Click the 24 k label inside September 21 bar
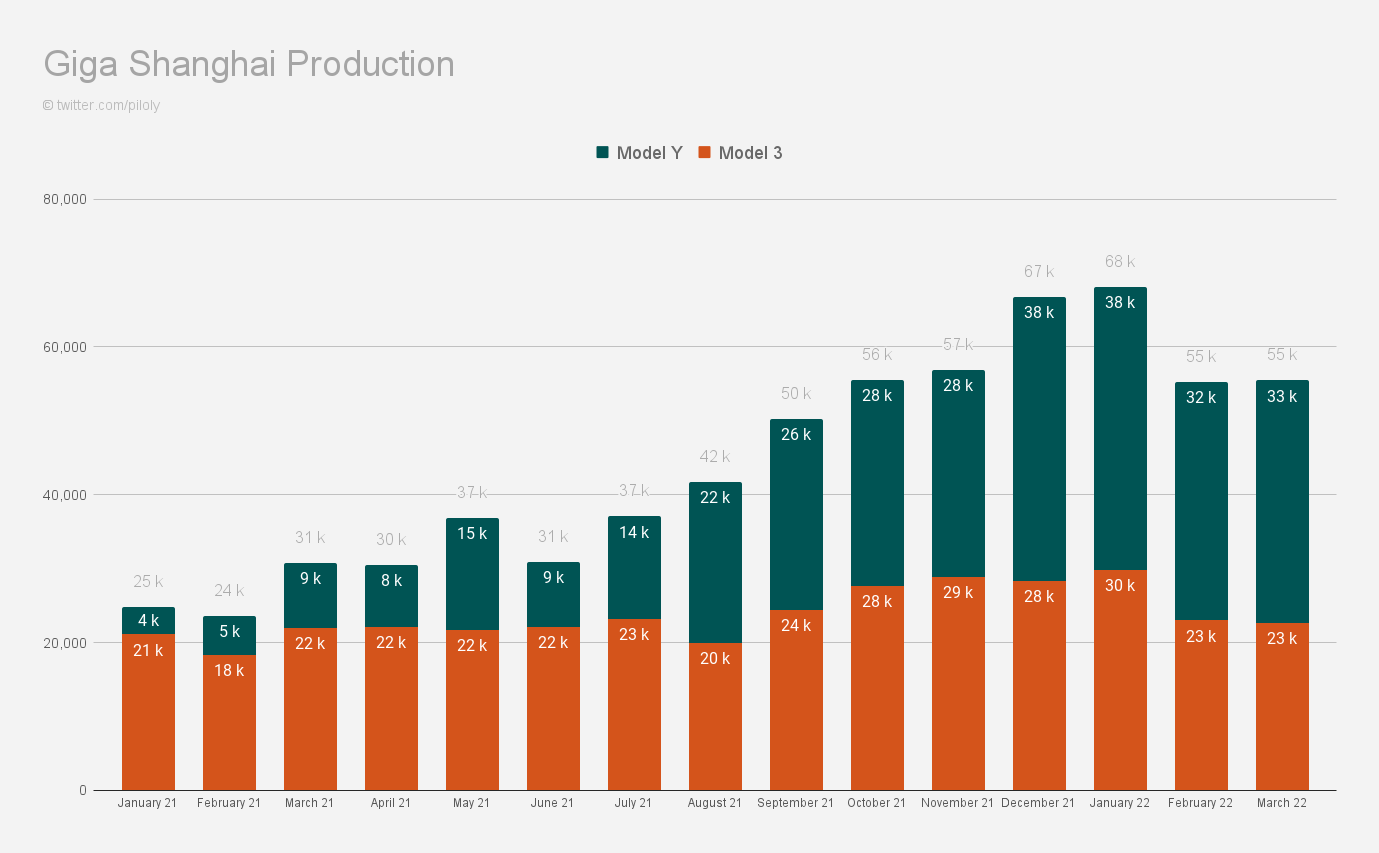 point(796,626)
